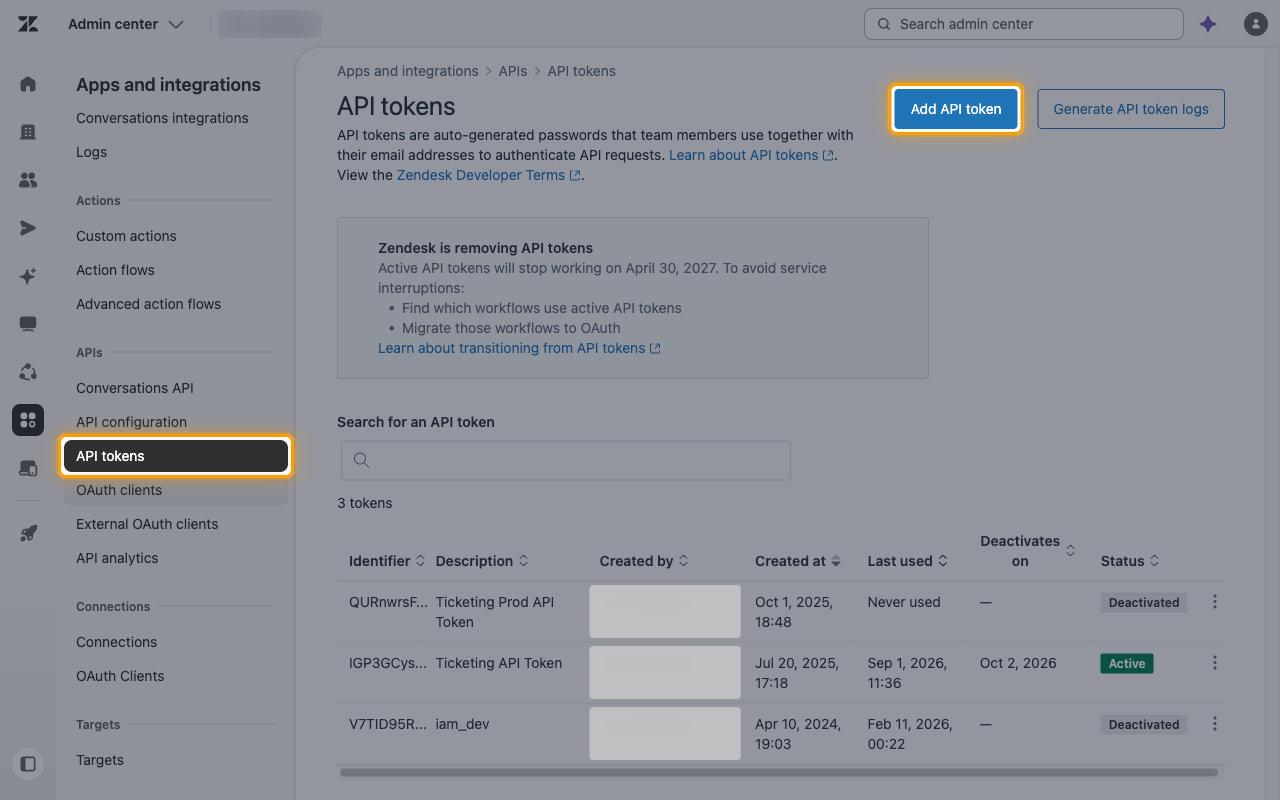Screen dimensions: 1280x800
Task: Open actions menu for Ticketing API Token row
Action: click(1215, 663)
